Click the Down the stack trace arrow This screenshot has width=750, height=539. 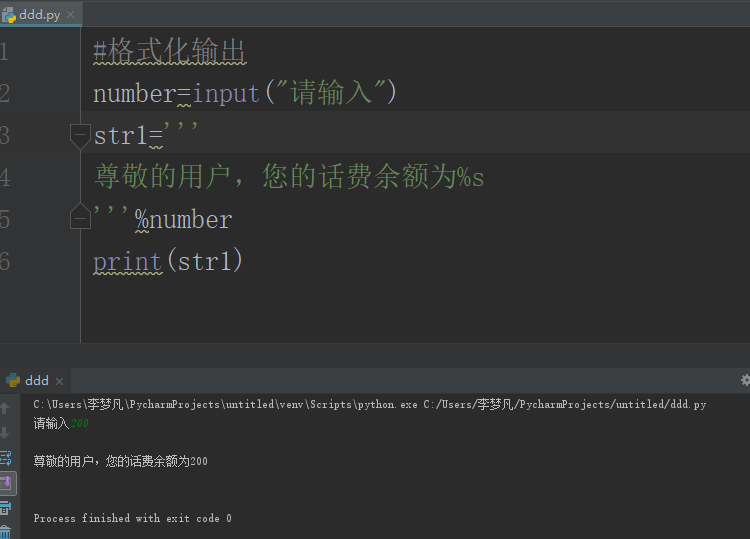pyautogui.click(x=5, y=433)
